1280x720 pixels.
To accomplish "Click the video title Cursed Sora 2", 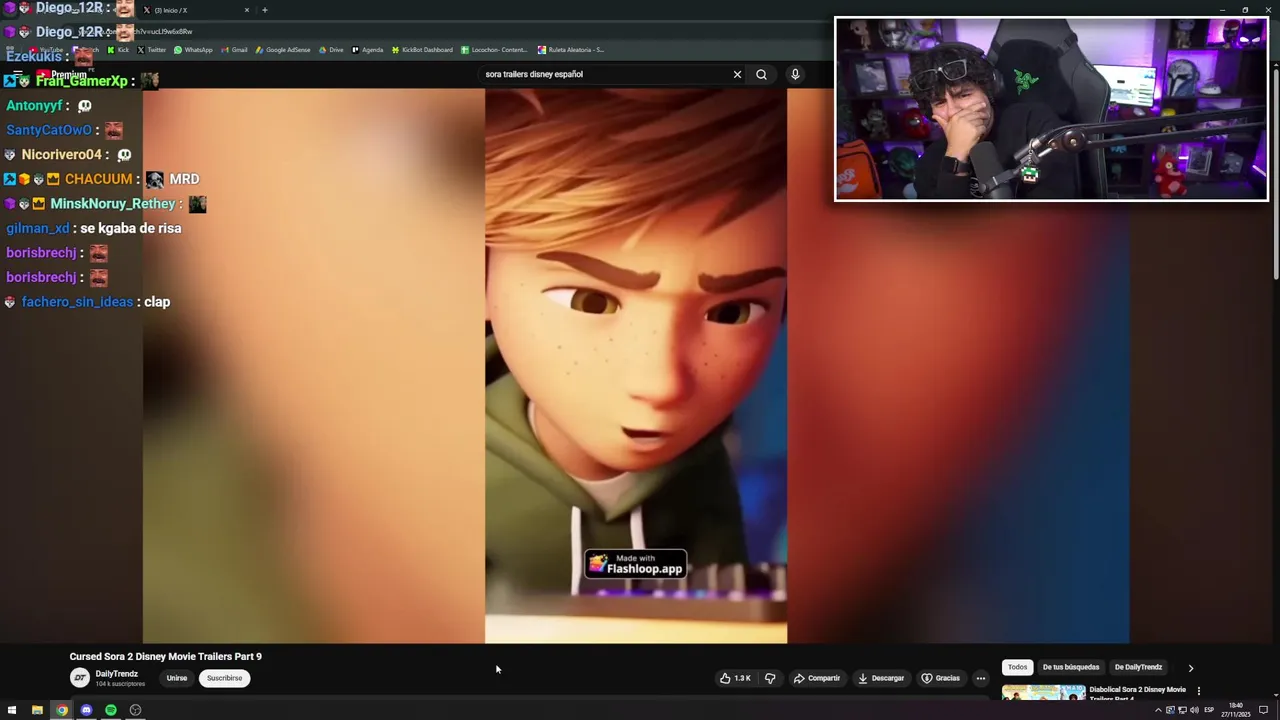I will click(x=165, y=657).
